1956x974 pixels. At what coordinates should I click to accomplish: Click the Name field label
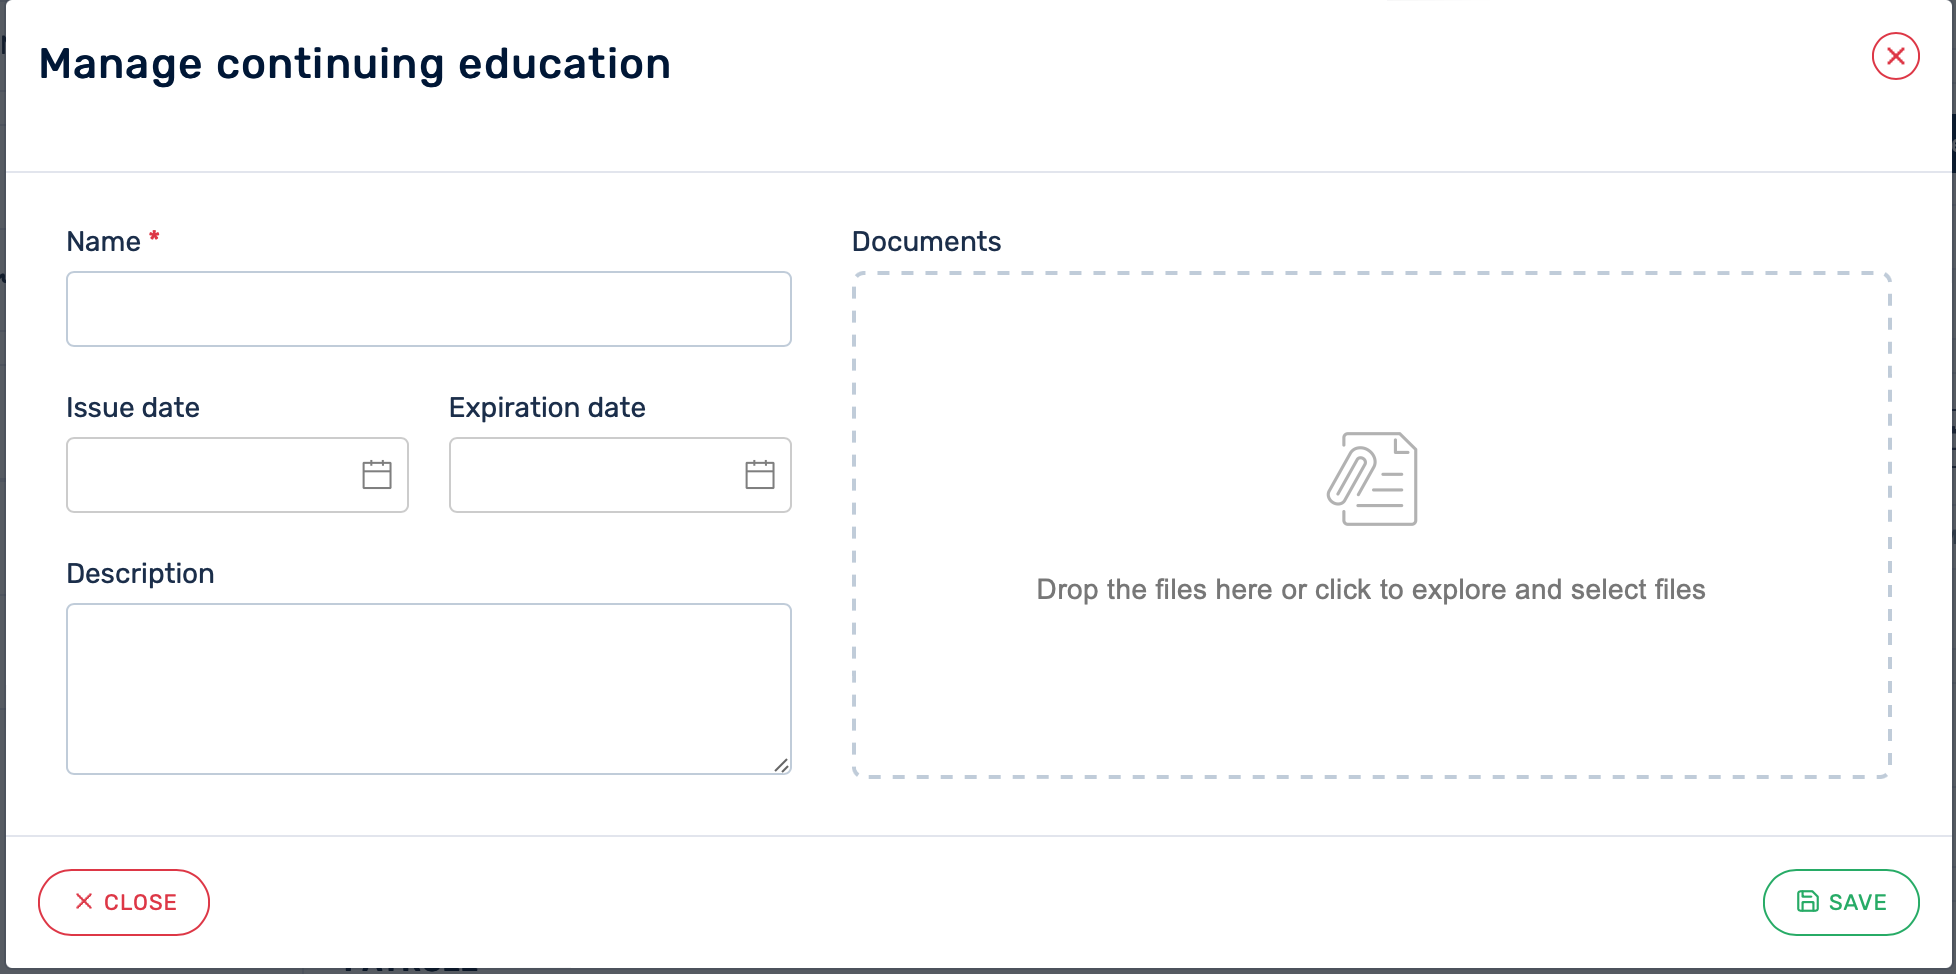[103, 242]
